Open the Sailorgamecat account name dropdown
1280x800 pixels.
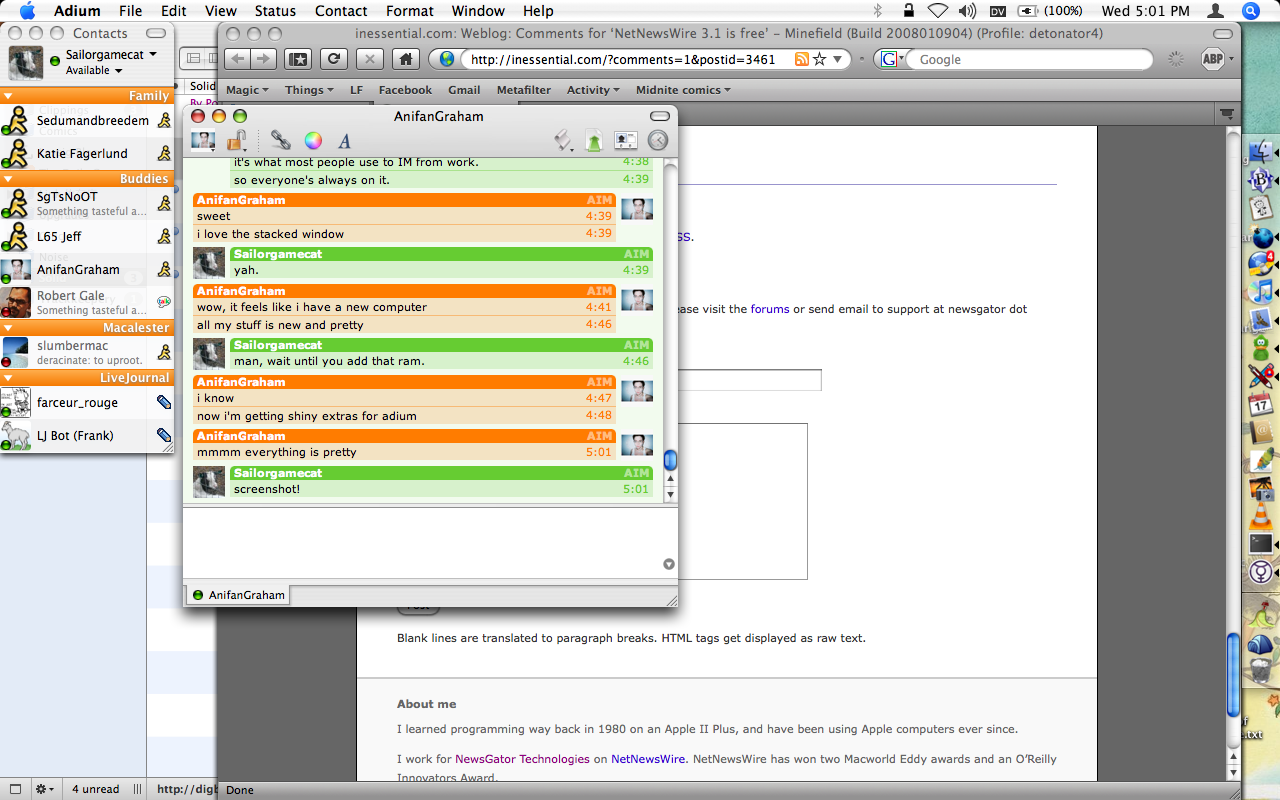[111, 55]
